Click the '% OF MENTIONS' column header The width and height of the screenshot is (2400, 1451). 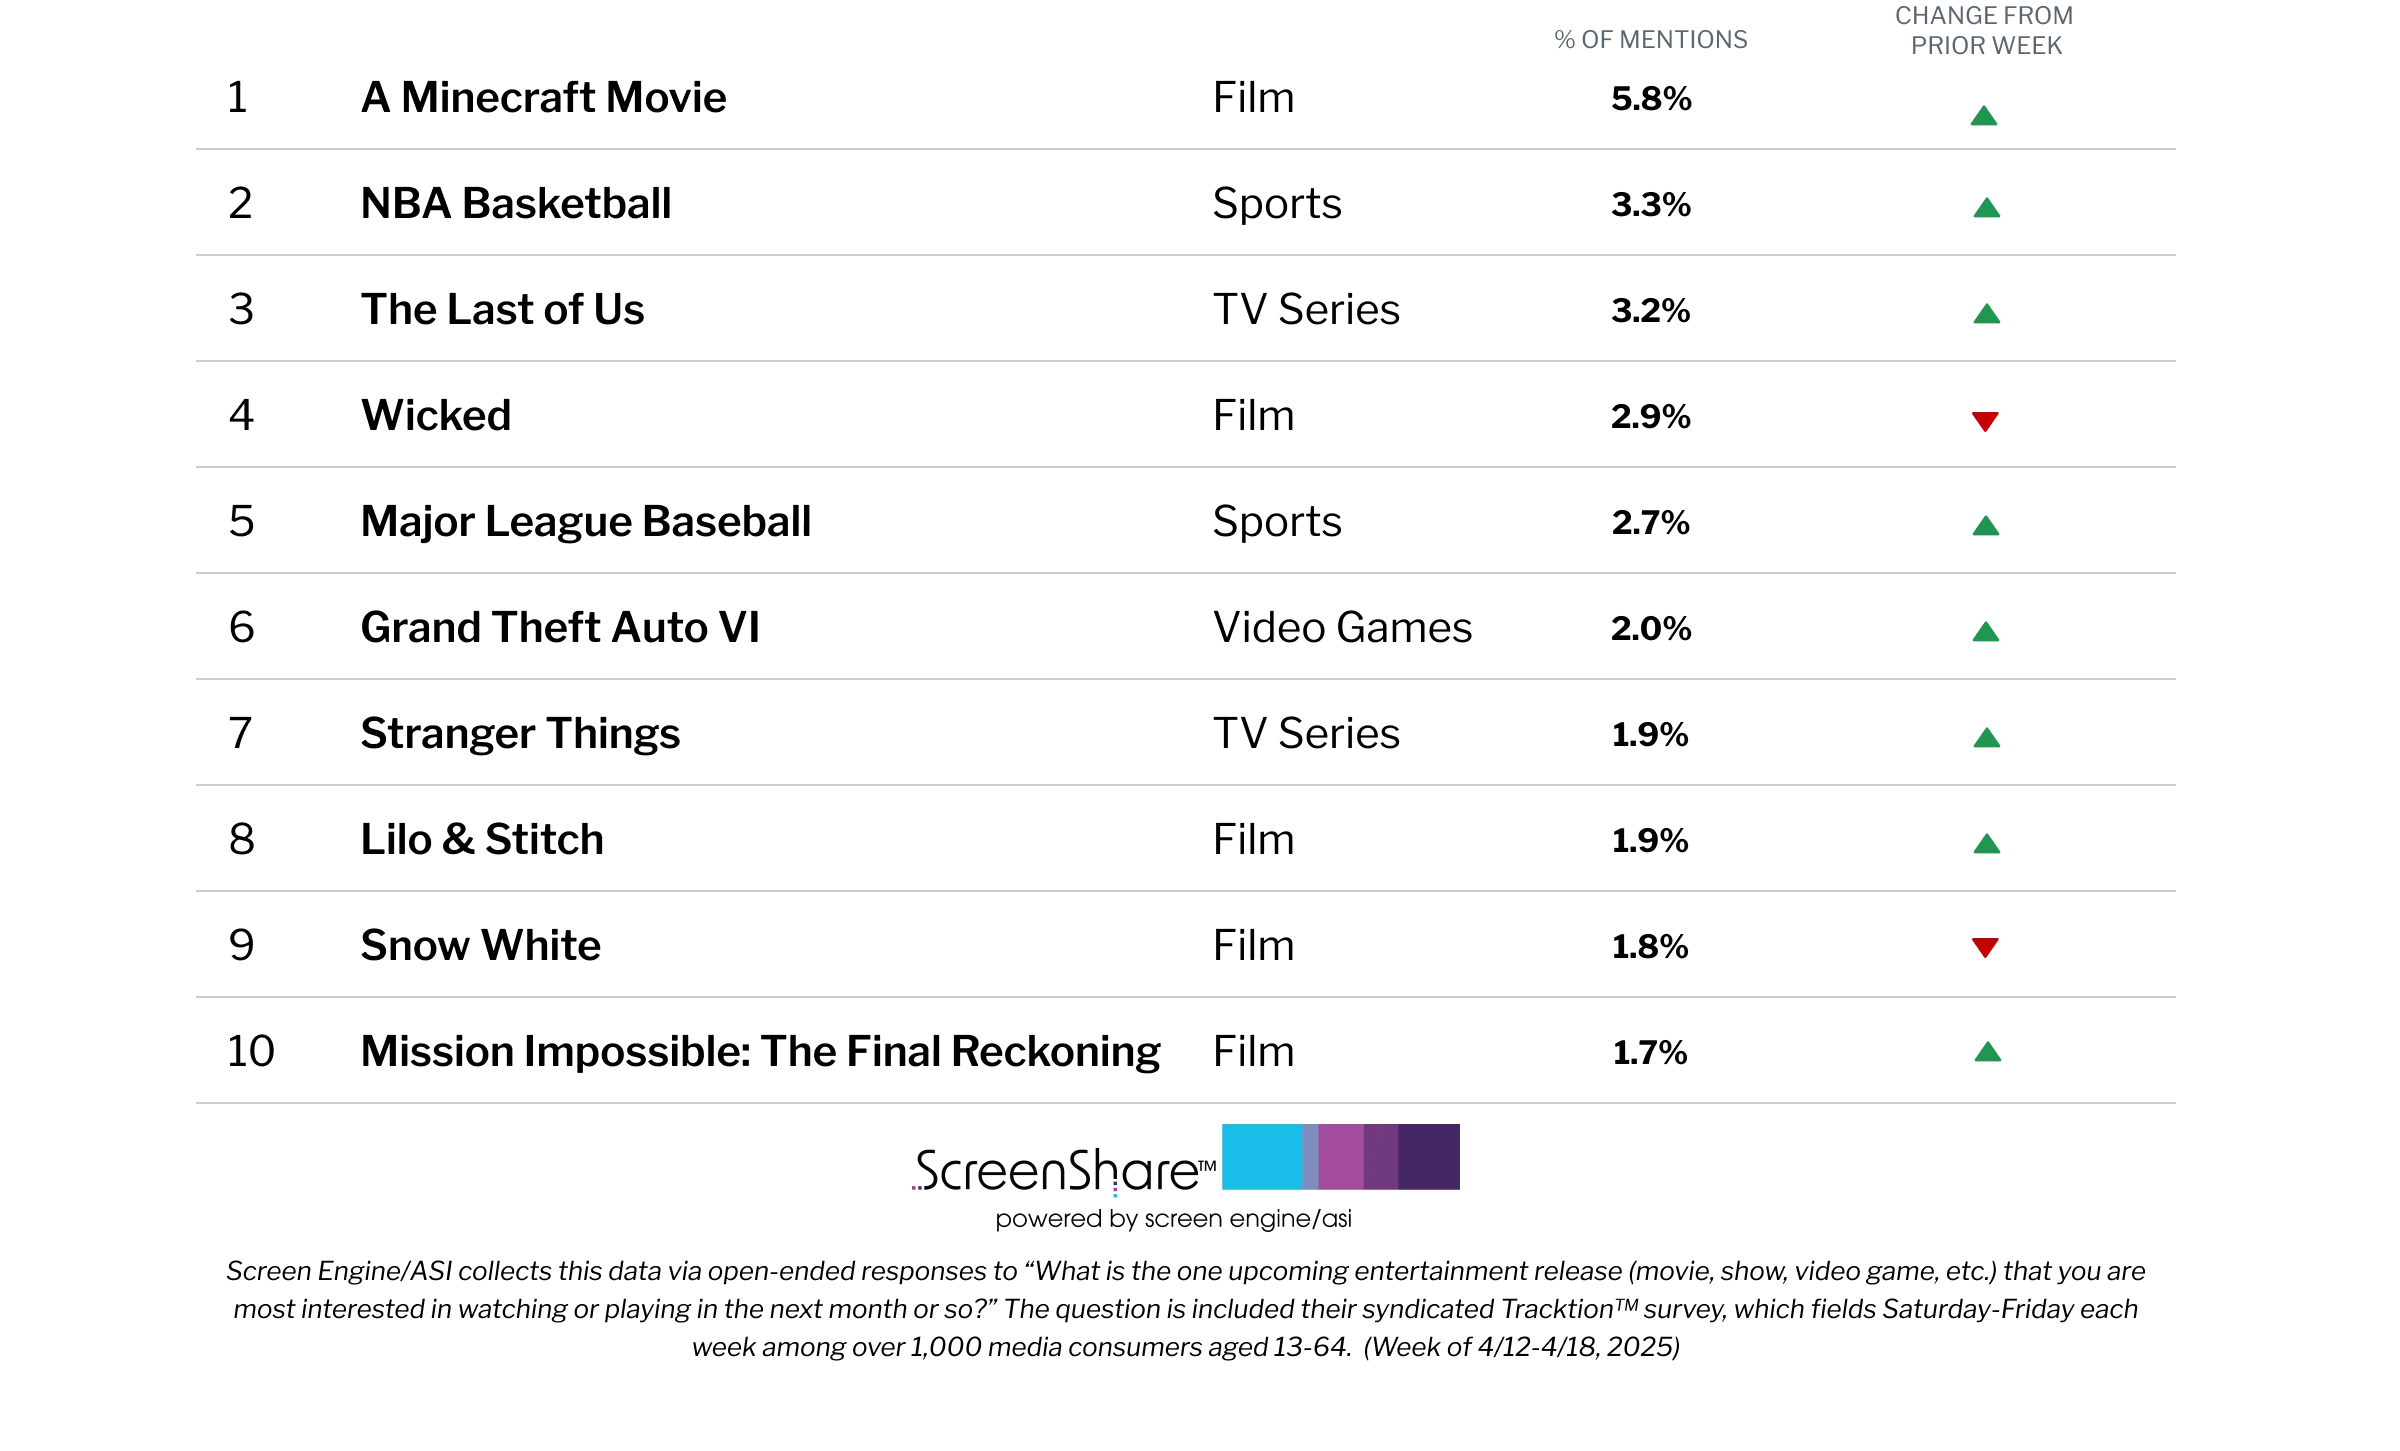1651,39
